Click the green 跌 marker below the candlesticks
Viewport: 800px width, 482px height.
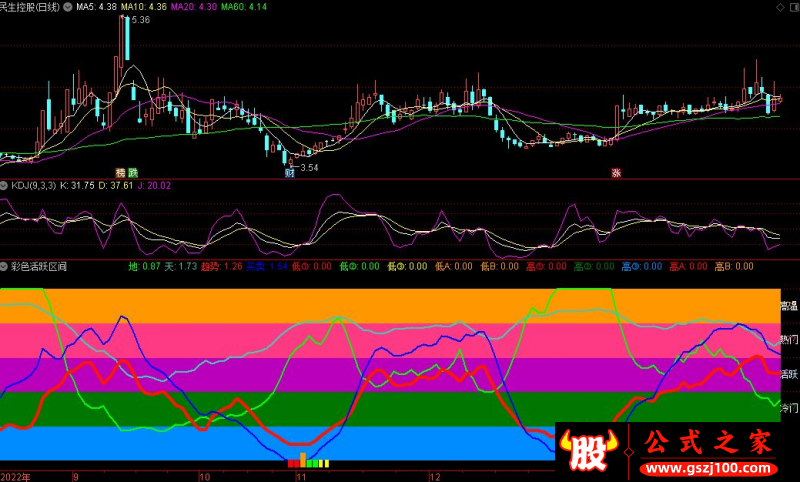[x=133, y=172]
